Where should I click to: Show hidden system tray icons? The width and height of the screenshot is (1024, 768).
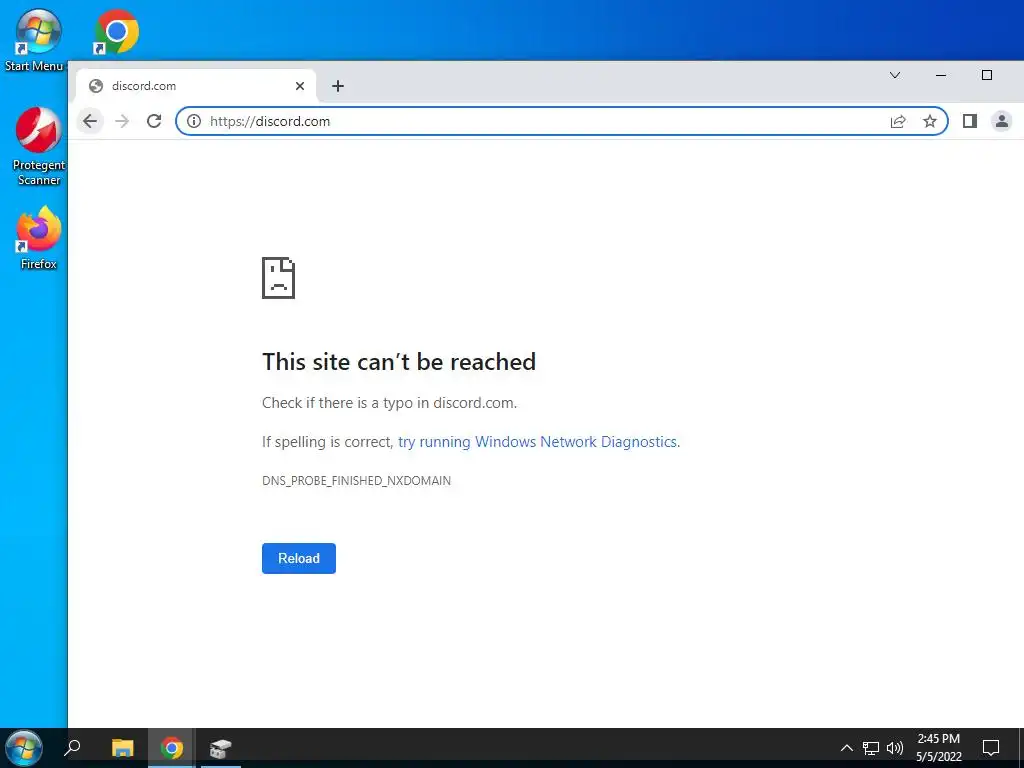[846, 748]
